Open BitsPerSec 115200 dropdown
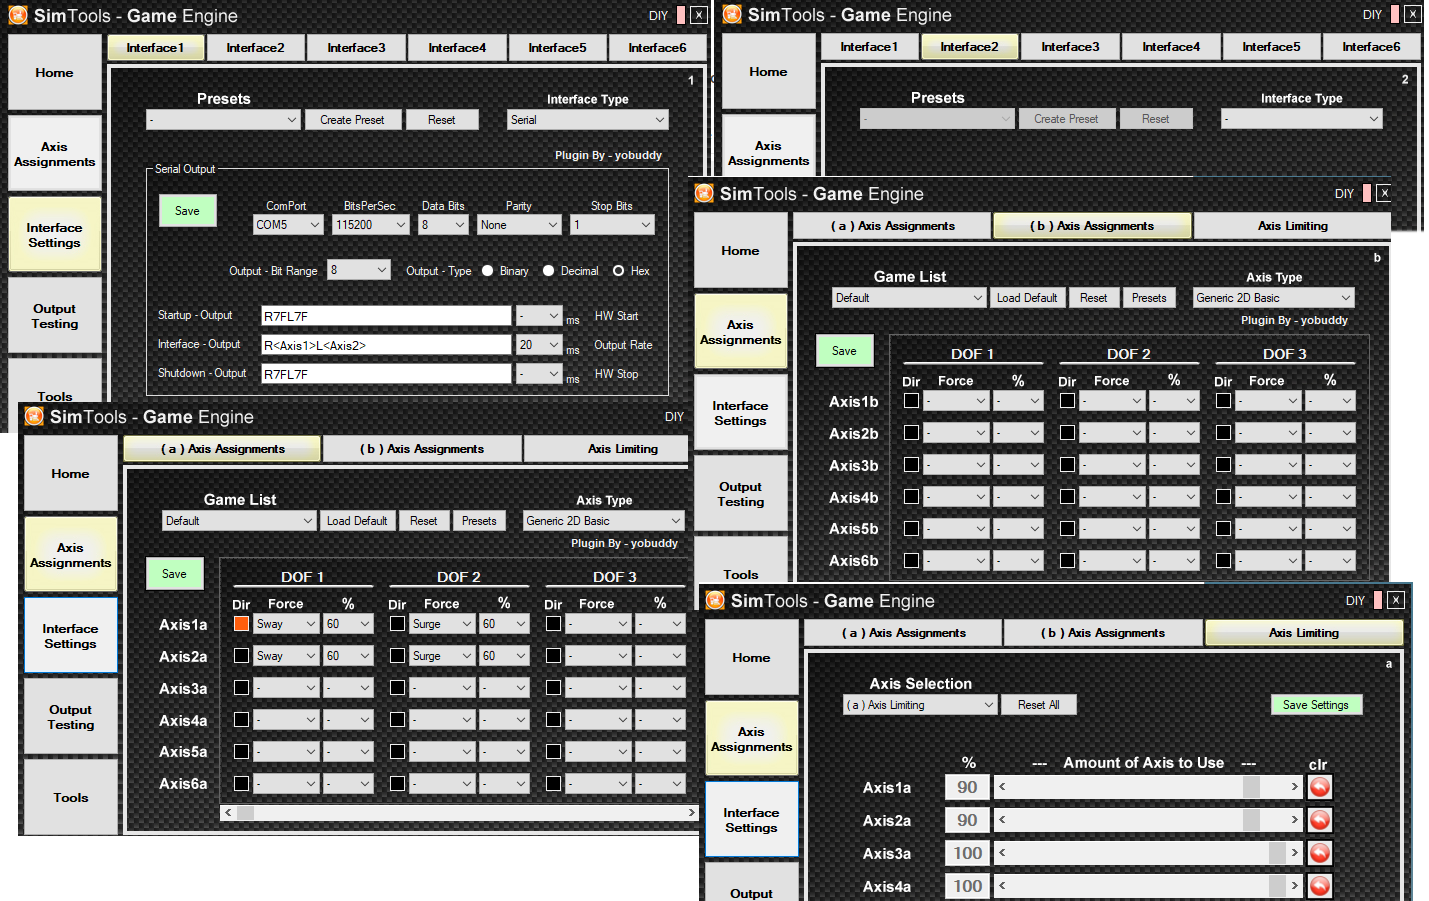This screenshot has width=1429, height=901. coord(370,225)
